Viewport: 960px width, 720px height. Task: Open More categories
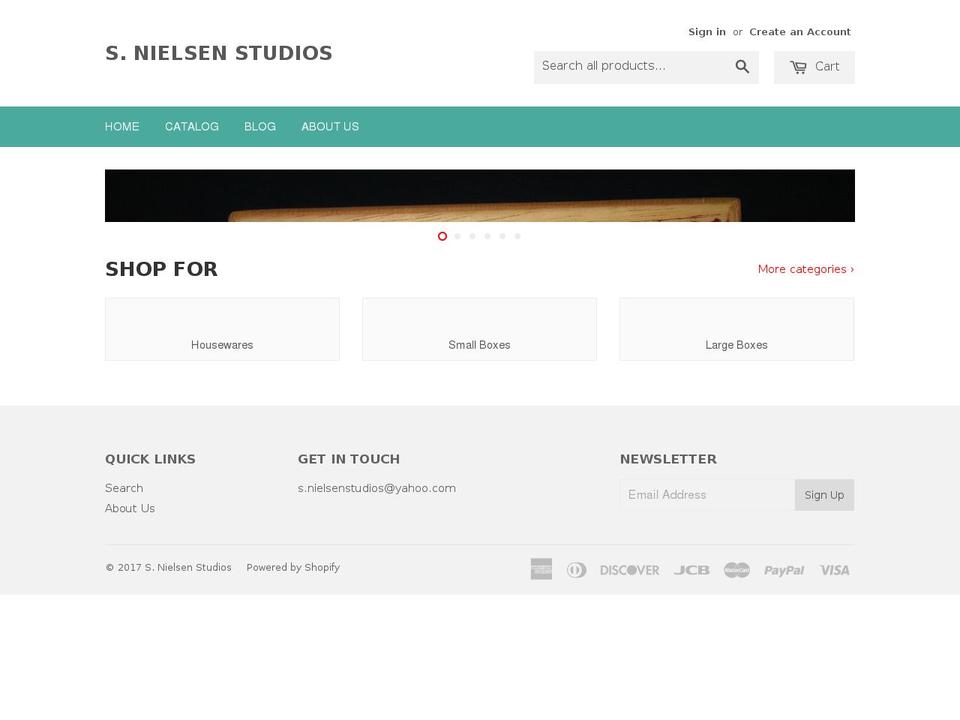(805, 268)
